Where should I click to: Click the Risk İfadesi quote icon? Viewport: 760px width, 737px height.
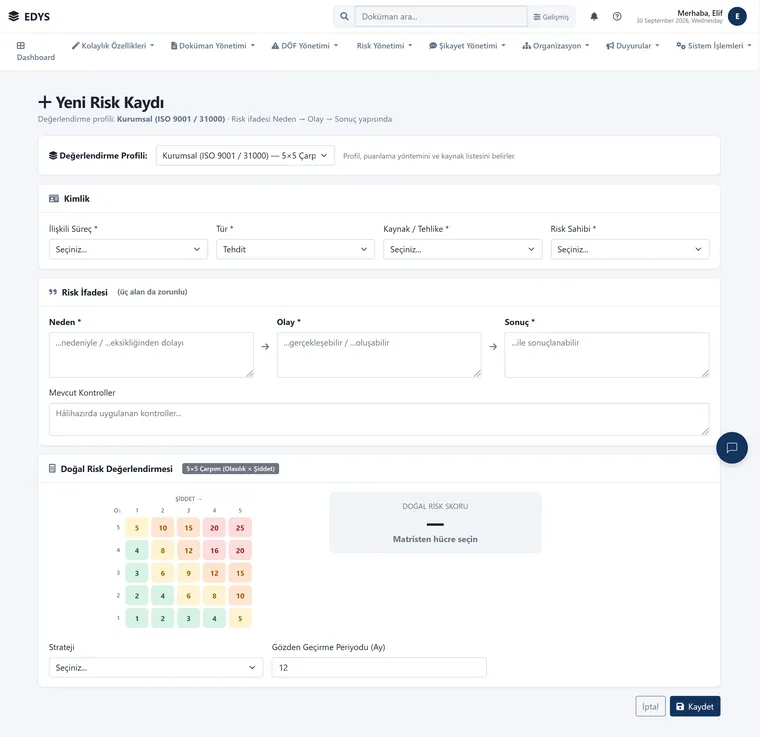[53, 292]
